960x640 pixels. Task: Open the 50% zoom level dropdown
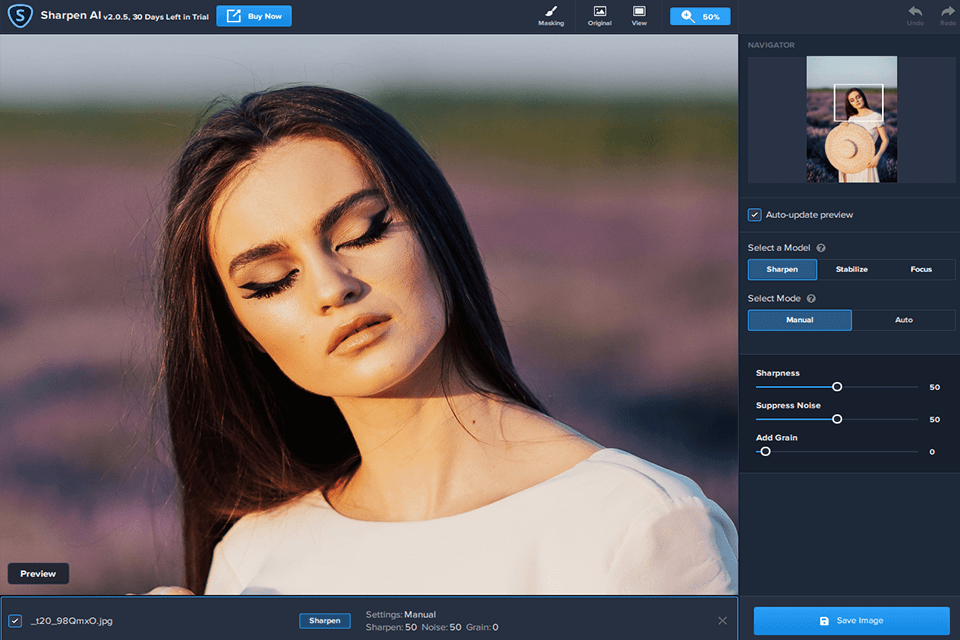click(700, 17)
